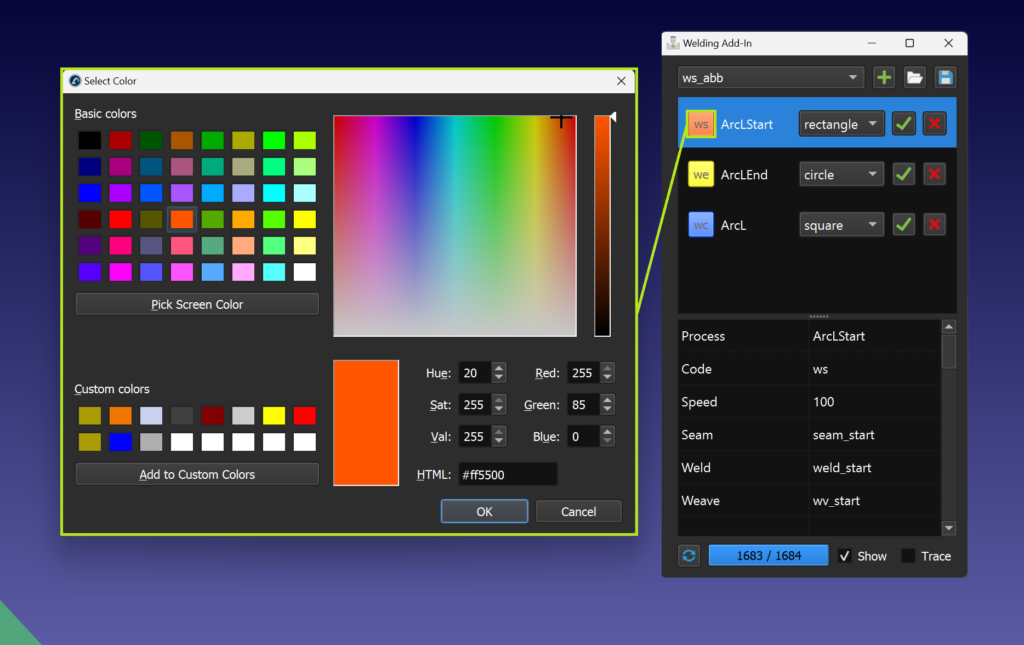Select the yellow 'we' marker icon beside ArcLEnd
Screen dimensions: 1024x645
(700, 174)
